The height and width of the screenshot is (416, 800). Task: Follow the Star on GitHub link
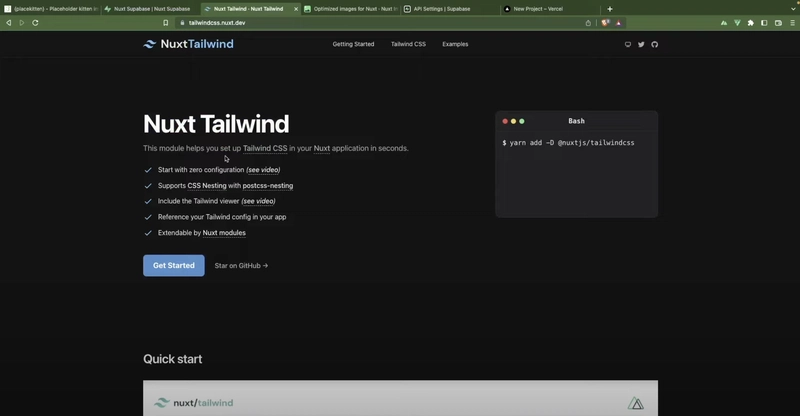[241, 265]
